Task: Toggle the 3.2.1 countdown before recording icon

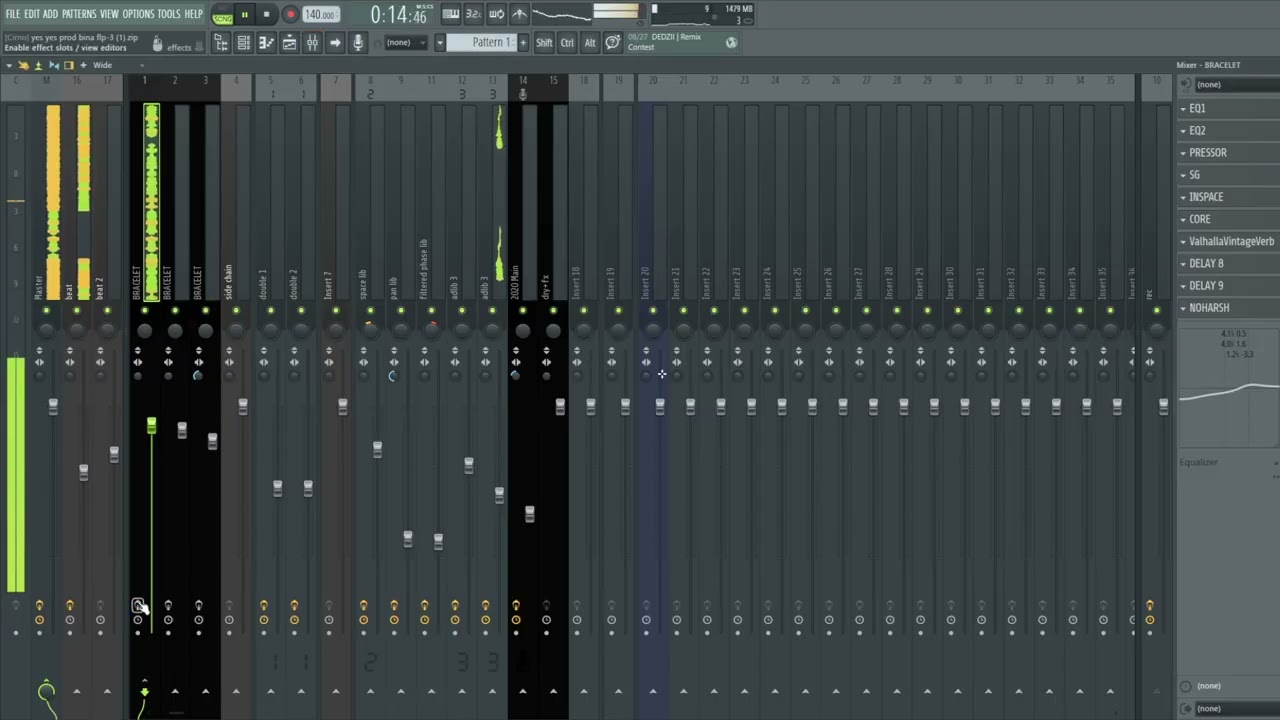Action: (x=474, y=15)
